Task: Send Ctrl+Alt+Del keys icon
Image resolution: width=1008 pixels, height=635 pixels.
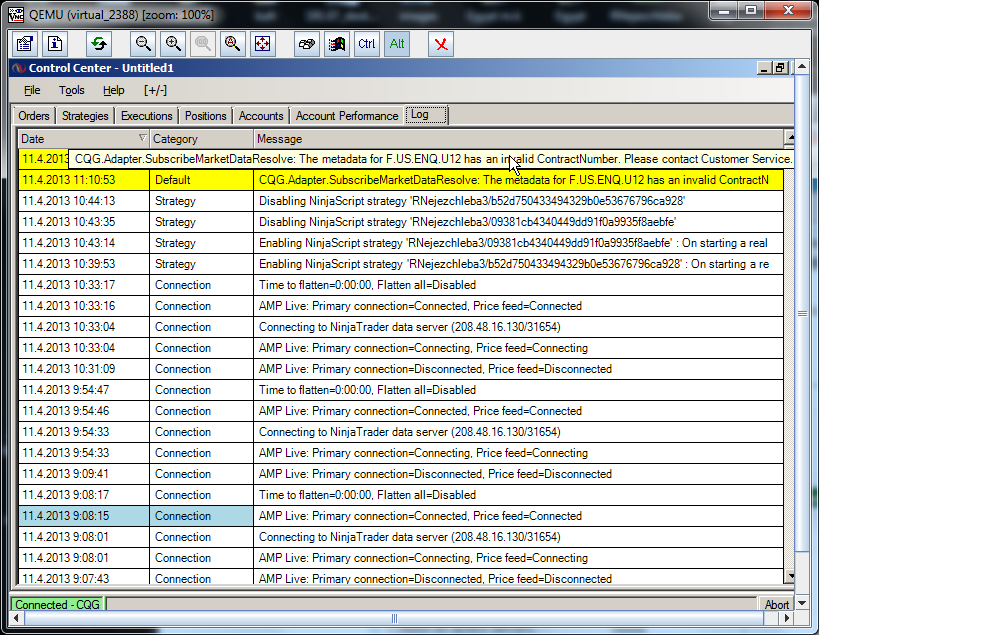Action: (x=307, y=44)
